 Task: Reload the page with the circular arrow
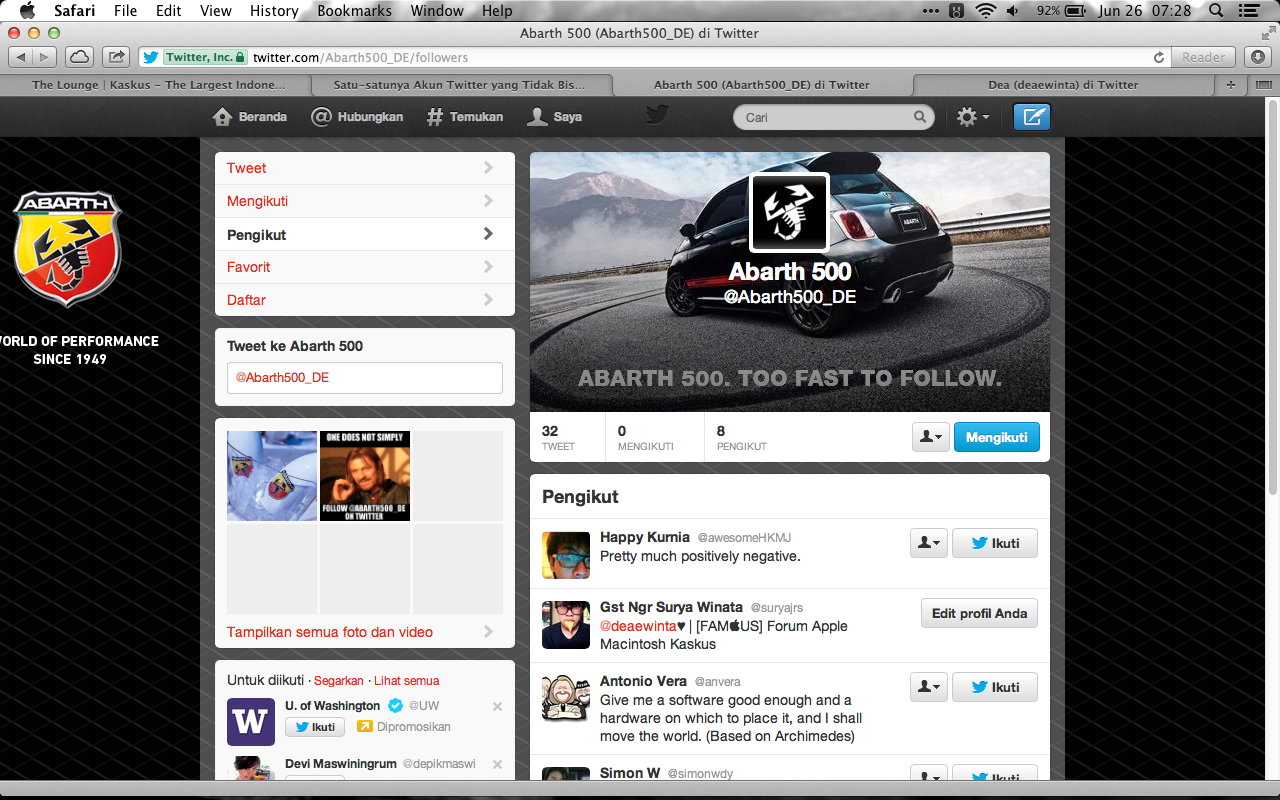pyautogui.click(x=1159, y=58)
